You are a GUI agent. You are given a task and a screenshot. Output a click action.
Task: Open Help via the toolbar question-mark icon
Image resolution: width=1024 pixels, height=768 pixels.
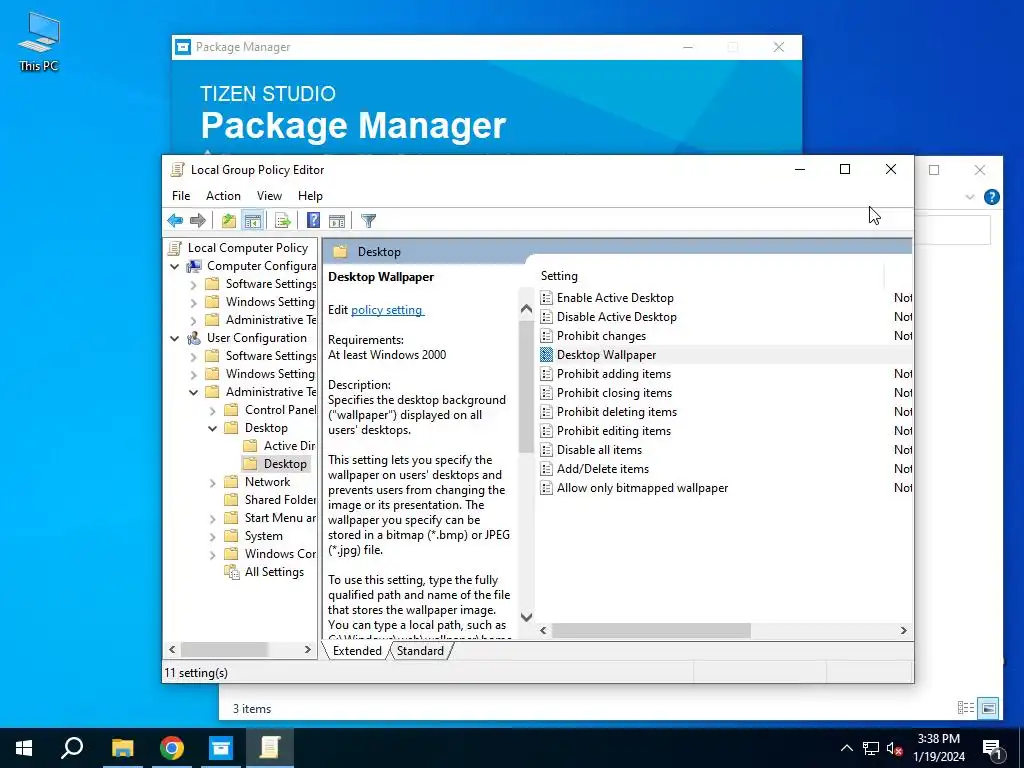313,221
